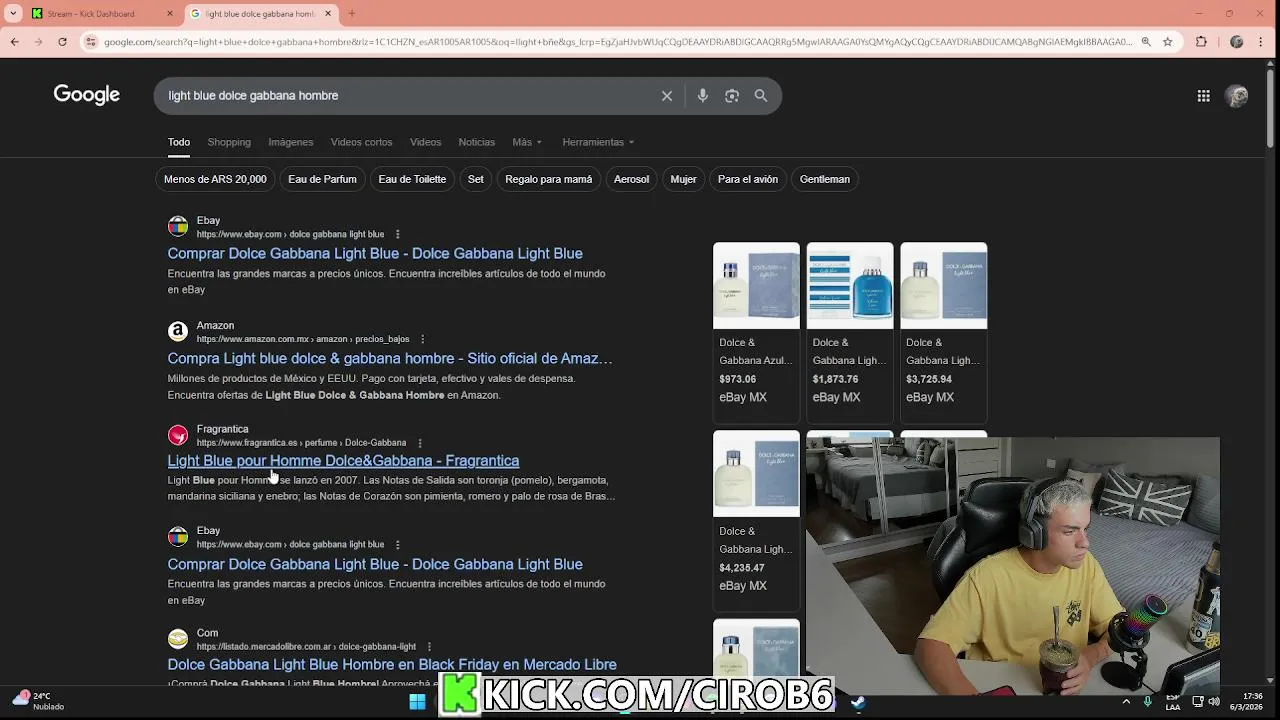This screenshot has height=720, width=1280.
Task: Clear the search box with X icon
Action: (x=667, y=96)
